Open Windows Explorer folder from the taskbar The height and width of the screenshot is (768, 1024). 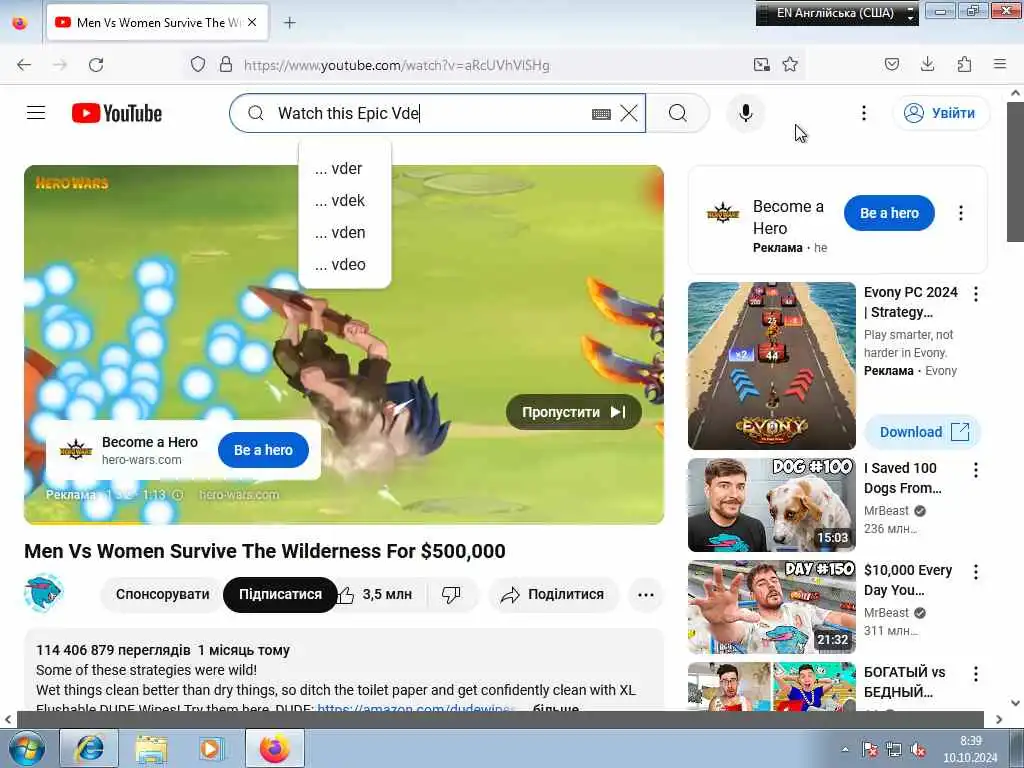point(151,748)
